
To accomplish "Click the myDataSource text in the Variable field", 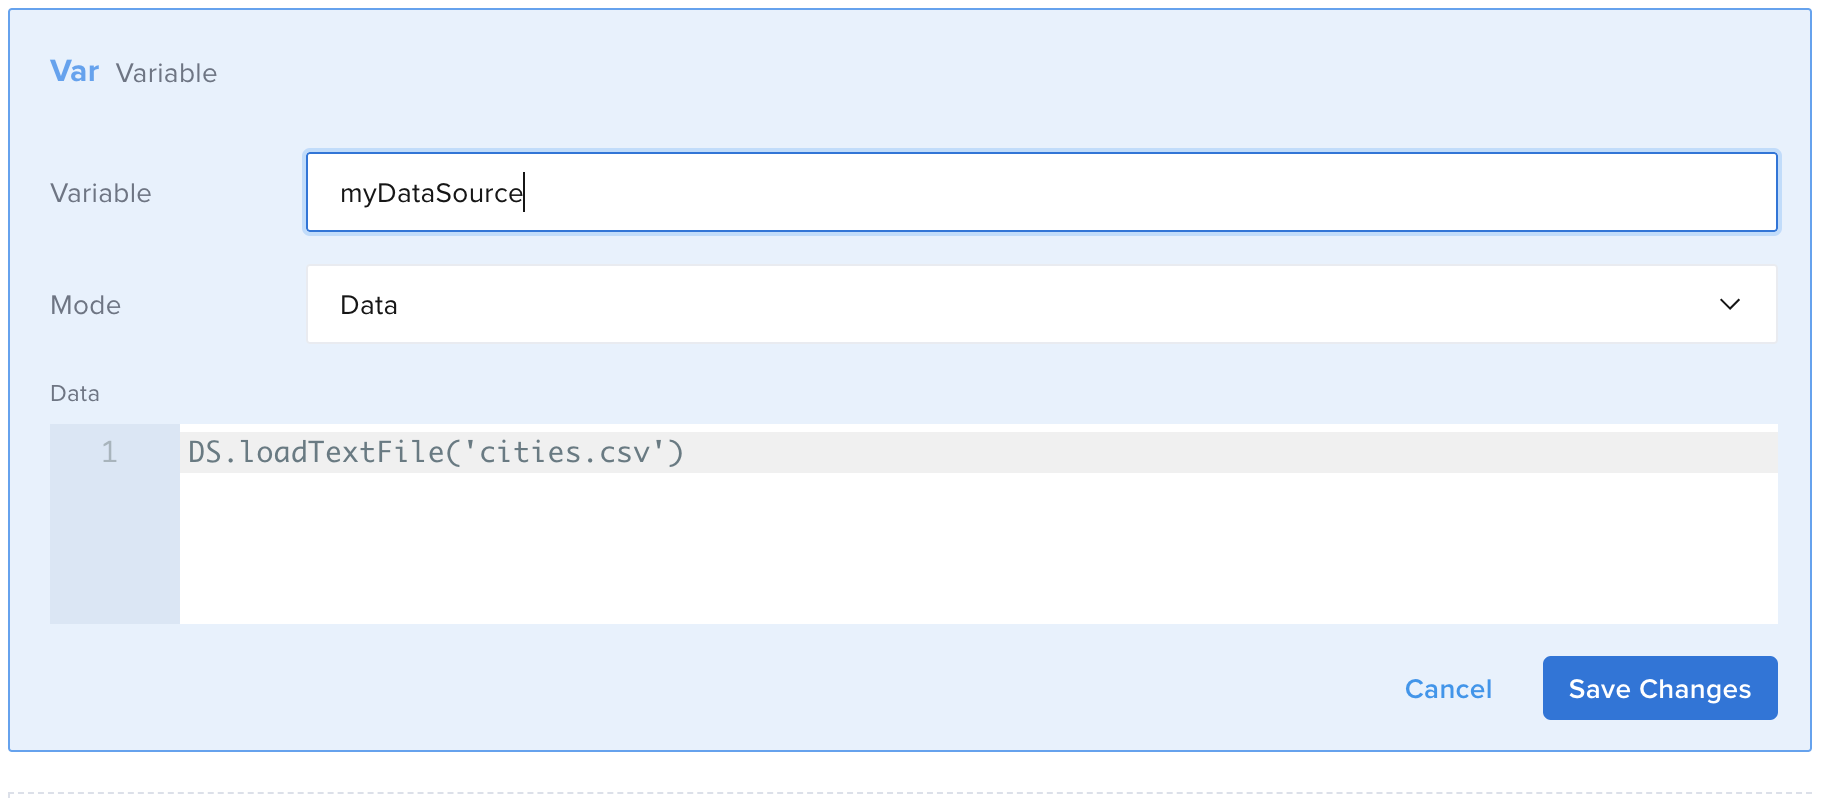I will coord(431,192).
